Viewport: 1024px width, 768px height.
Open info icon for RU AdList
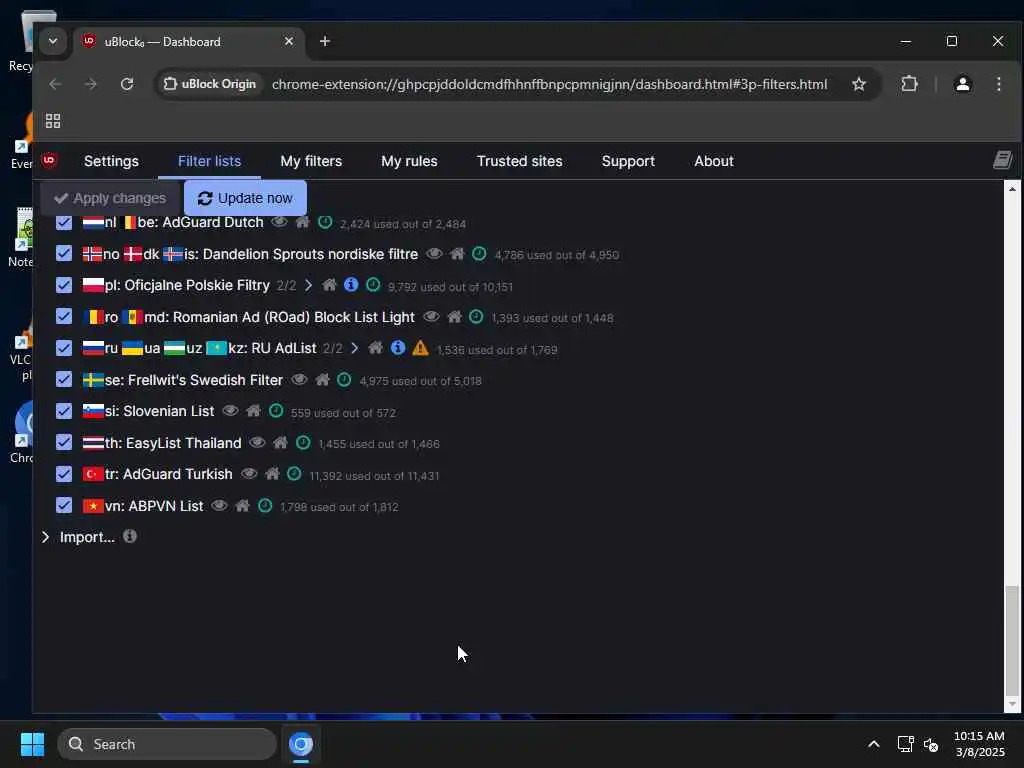[x=398, y=348]
